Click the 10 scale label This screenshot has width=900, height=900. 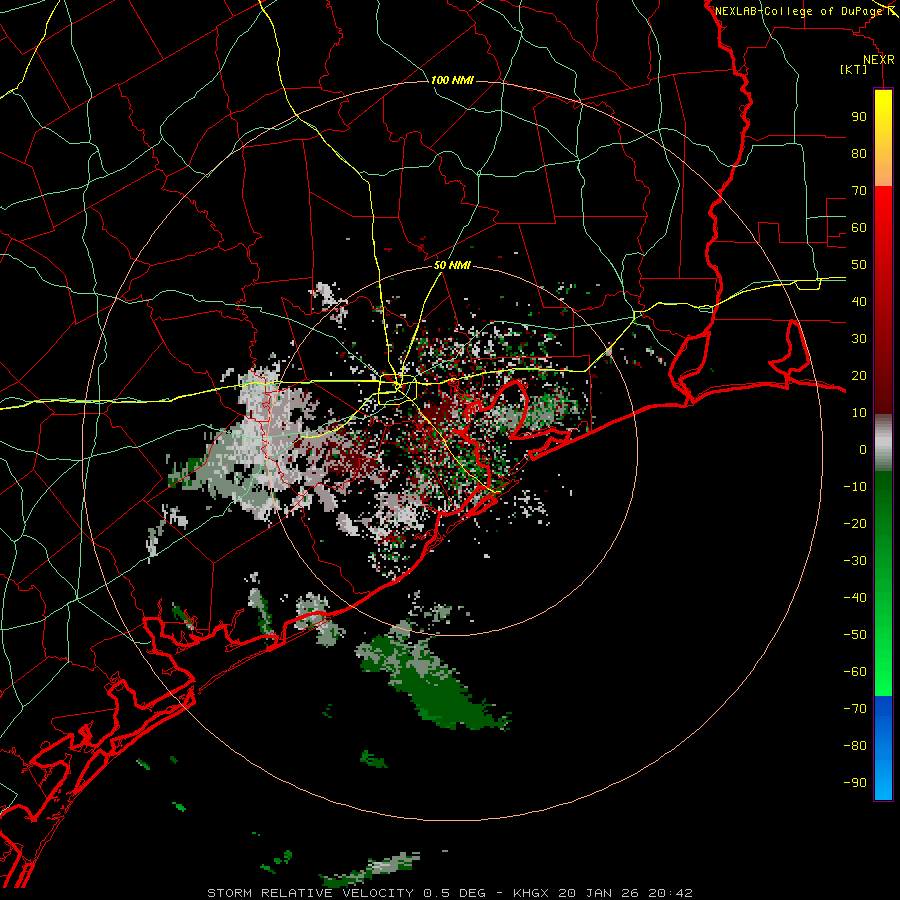(859, 413)
